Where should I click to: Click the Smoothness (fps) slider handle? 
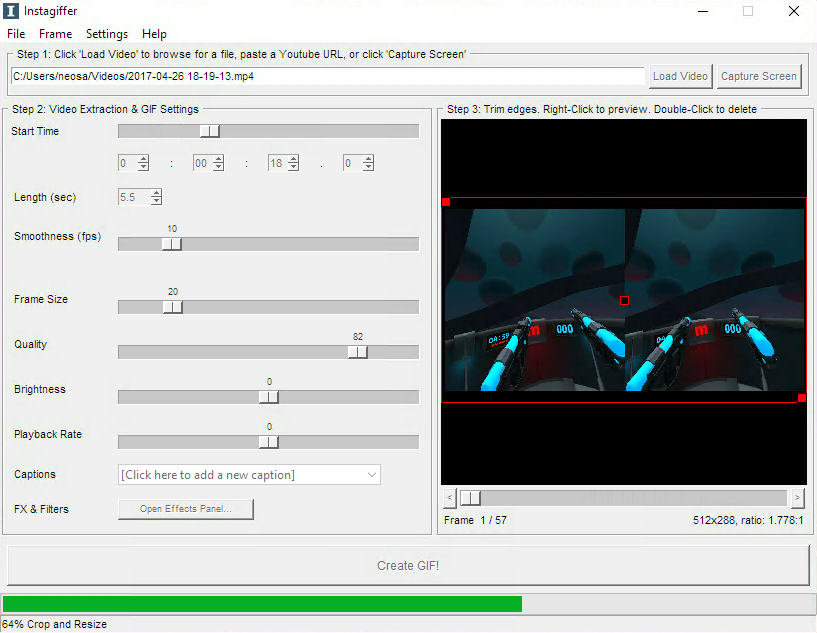(x=171, y=244)
